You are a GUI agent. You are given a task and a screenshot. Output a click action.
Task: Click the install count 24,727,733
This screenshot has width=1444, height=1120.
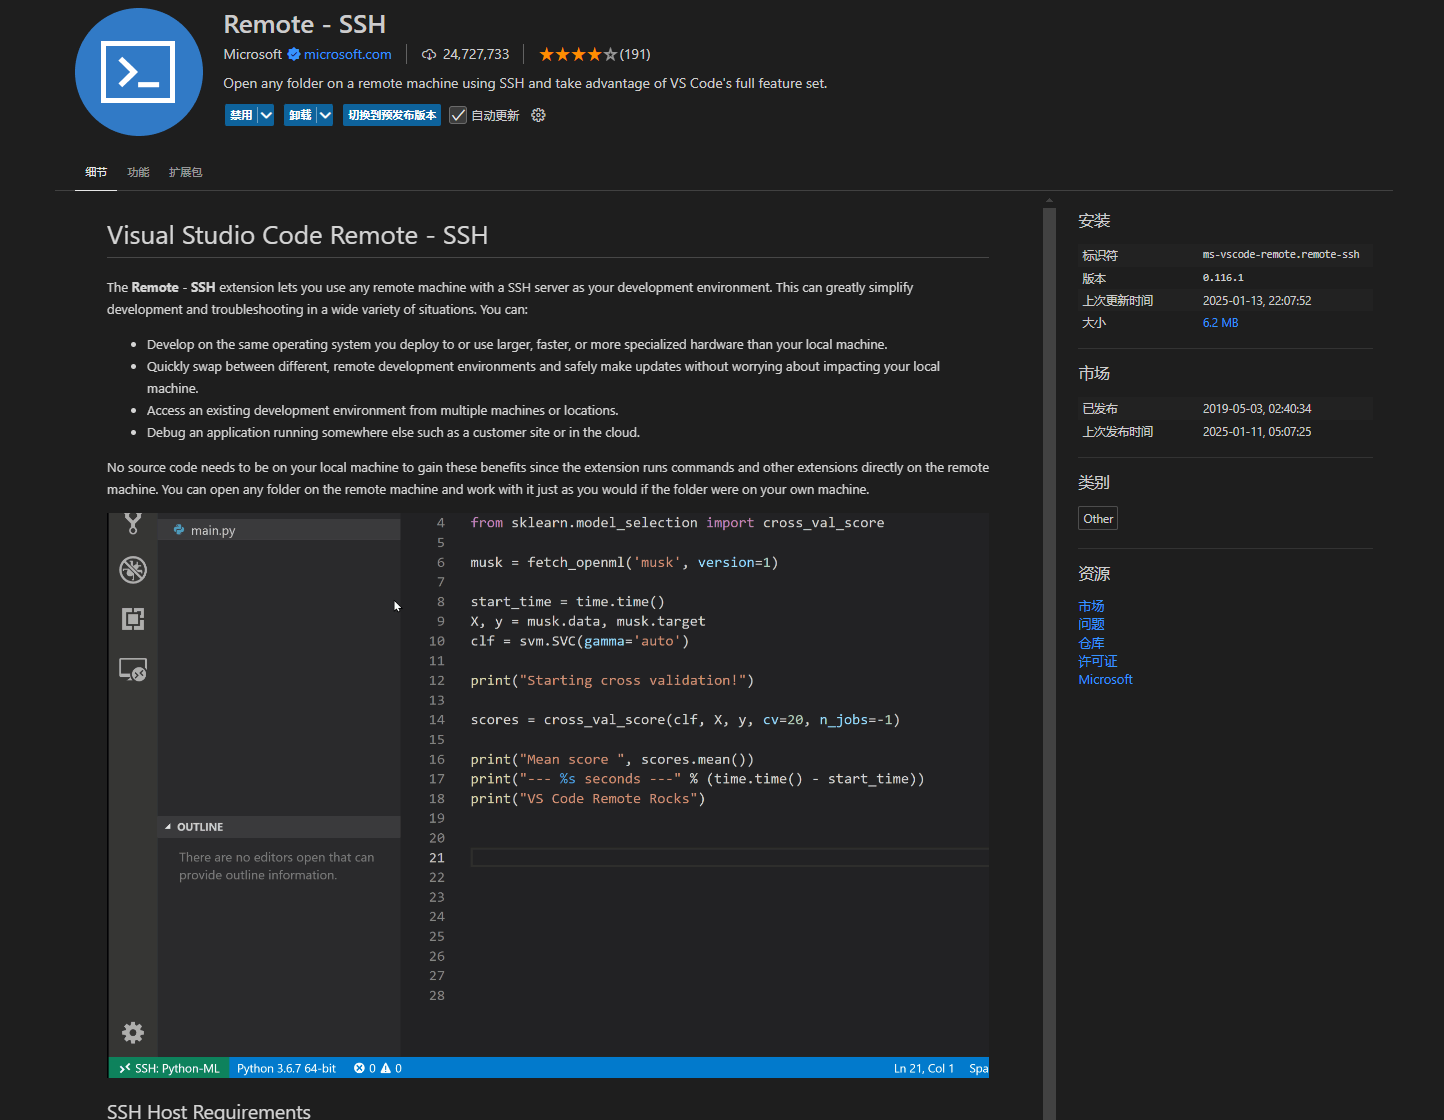[x=476, y=54]
